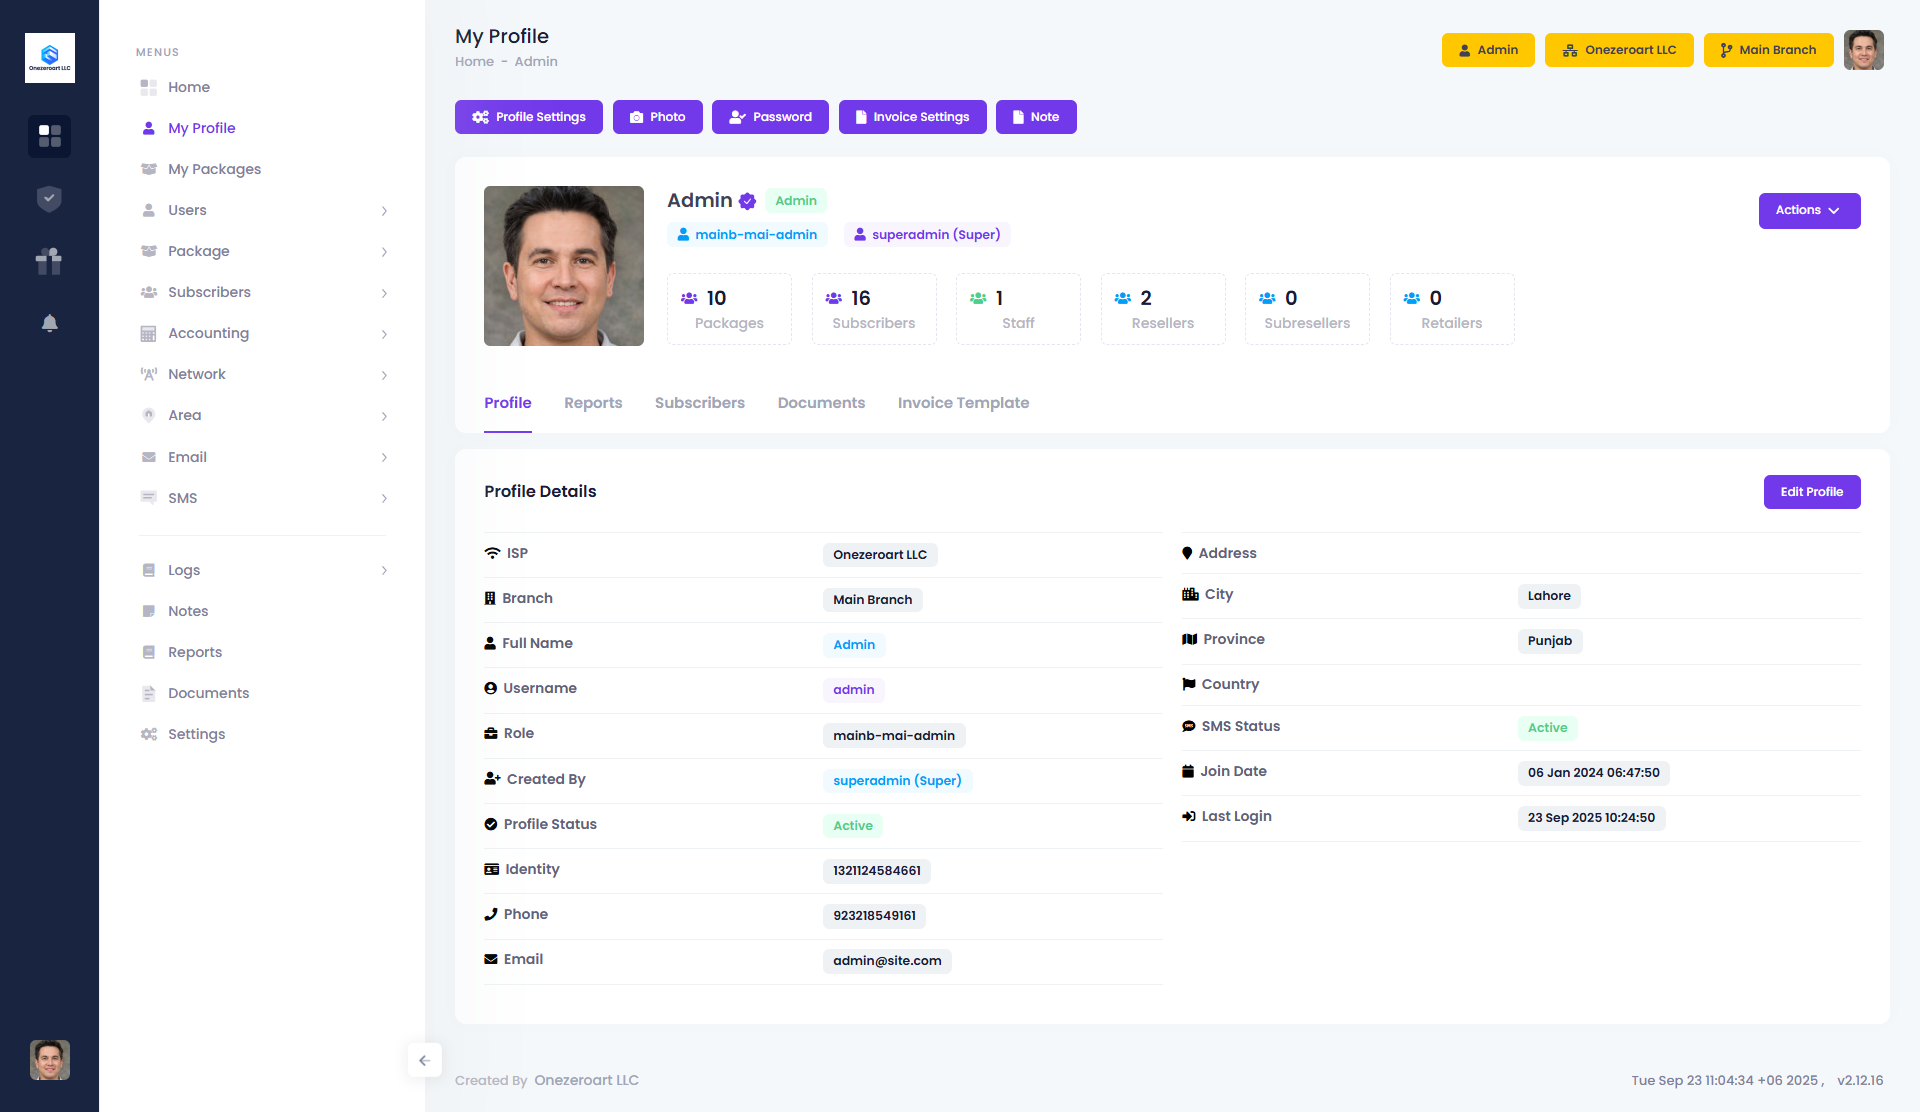Open user avatar at top right corner

point(1863,50)
